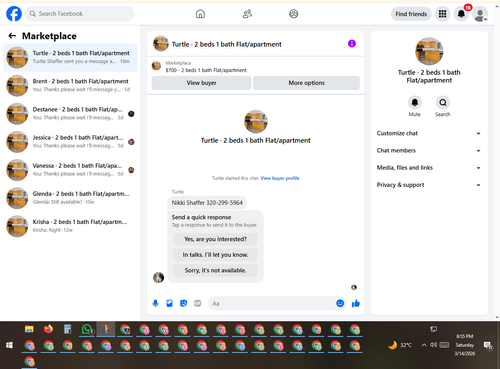Open WhatsApp from the taskbar
500x369 pixels.
click(x=87, y=330)
